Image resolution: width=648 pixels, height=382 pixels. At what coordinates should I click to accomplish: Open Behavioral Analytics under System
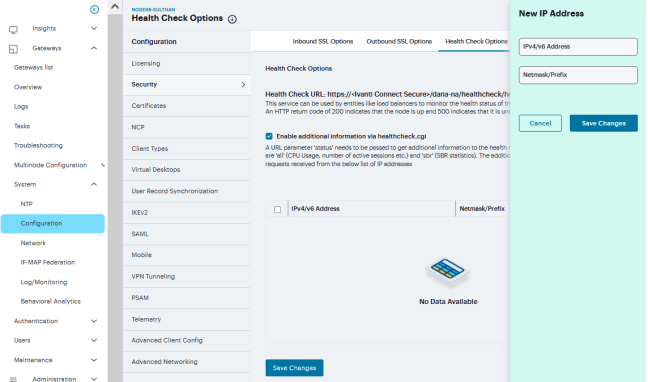coord(50,301)
